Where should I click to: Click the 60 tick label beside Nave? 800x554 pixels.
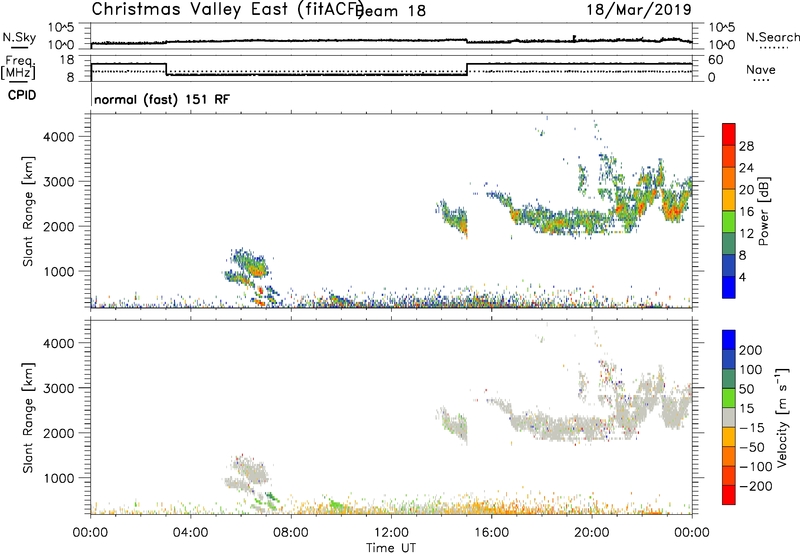coord(716,60)
